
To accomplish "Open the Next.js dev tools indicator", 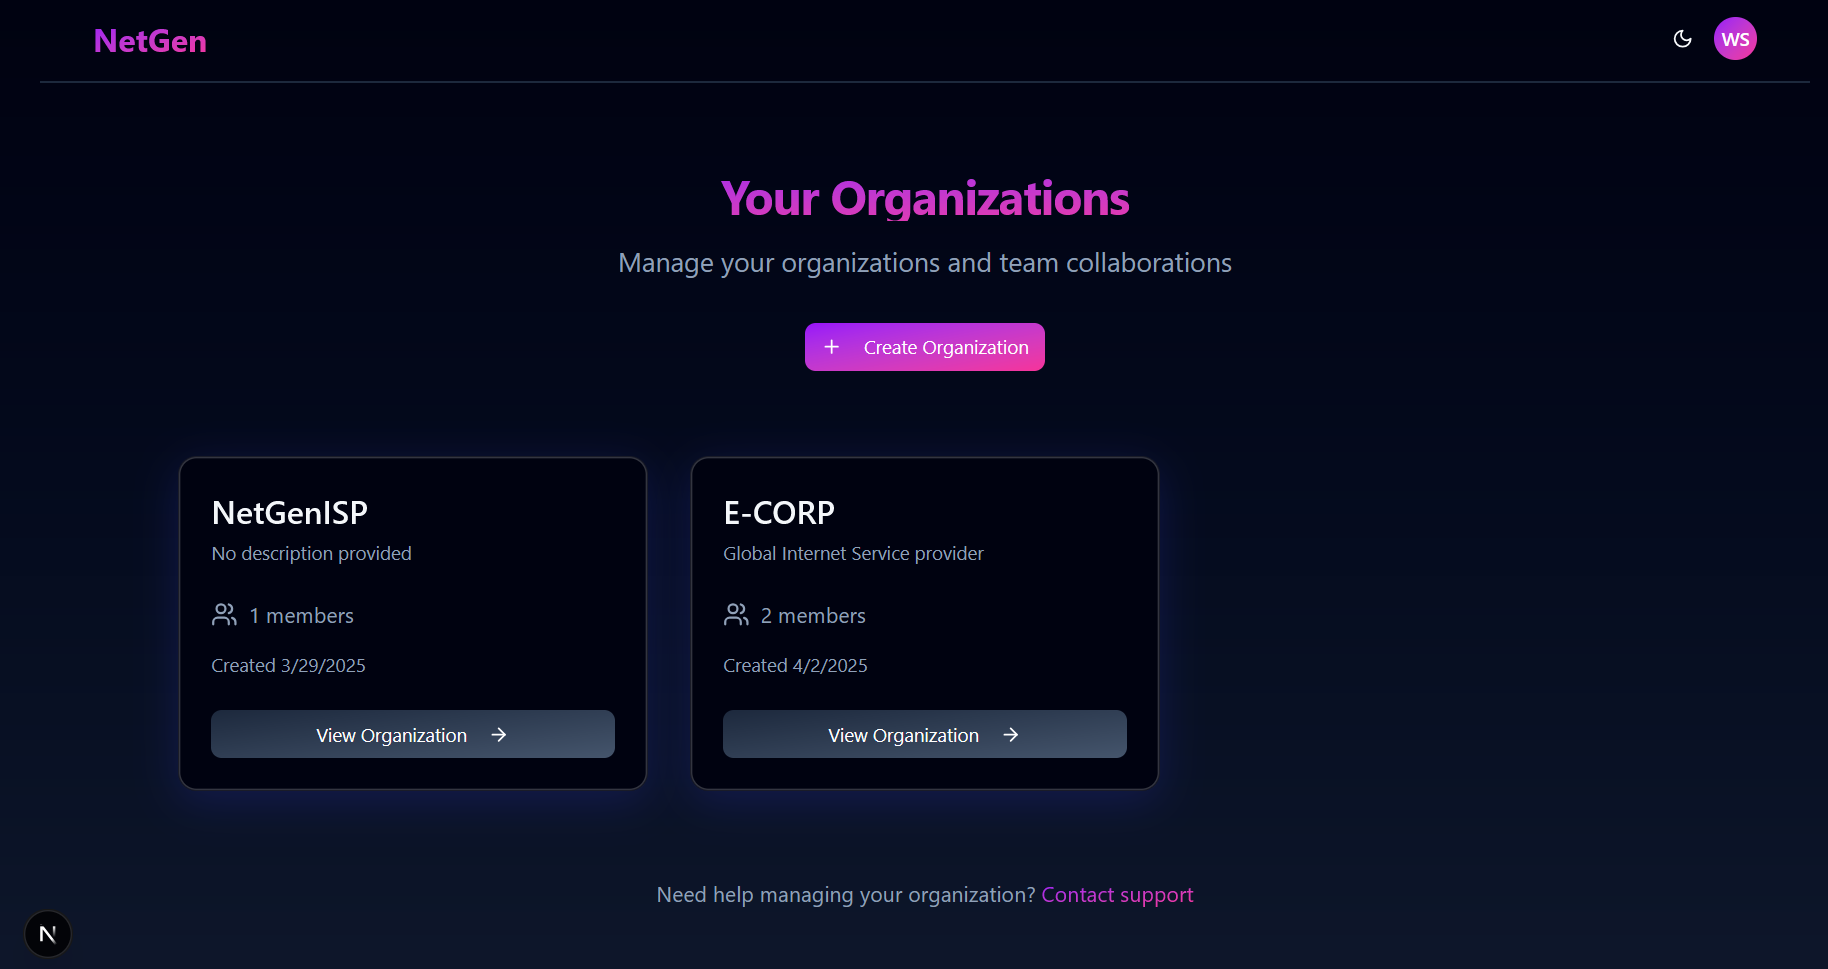I will 47,934.
